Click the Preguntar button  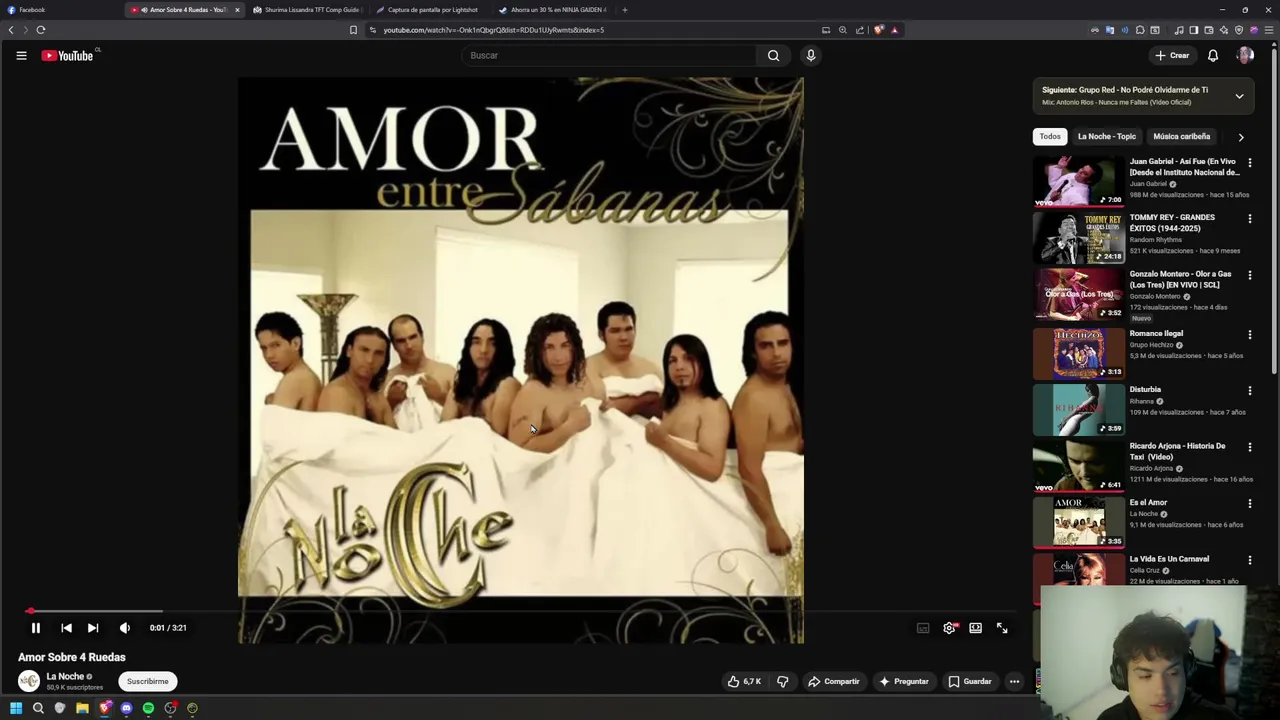coord(904,681)
